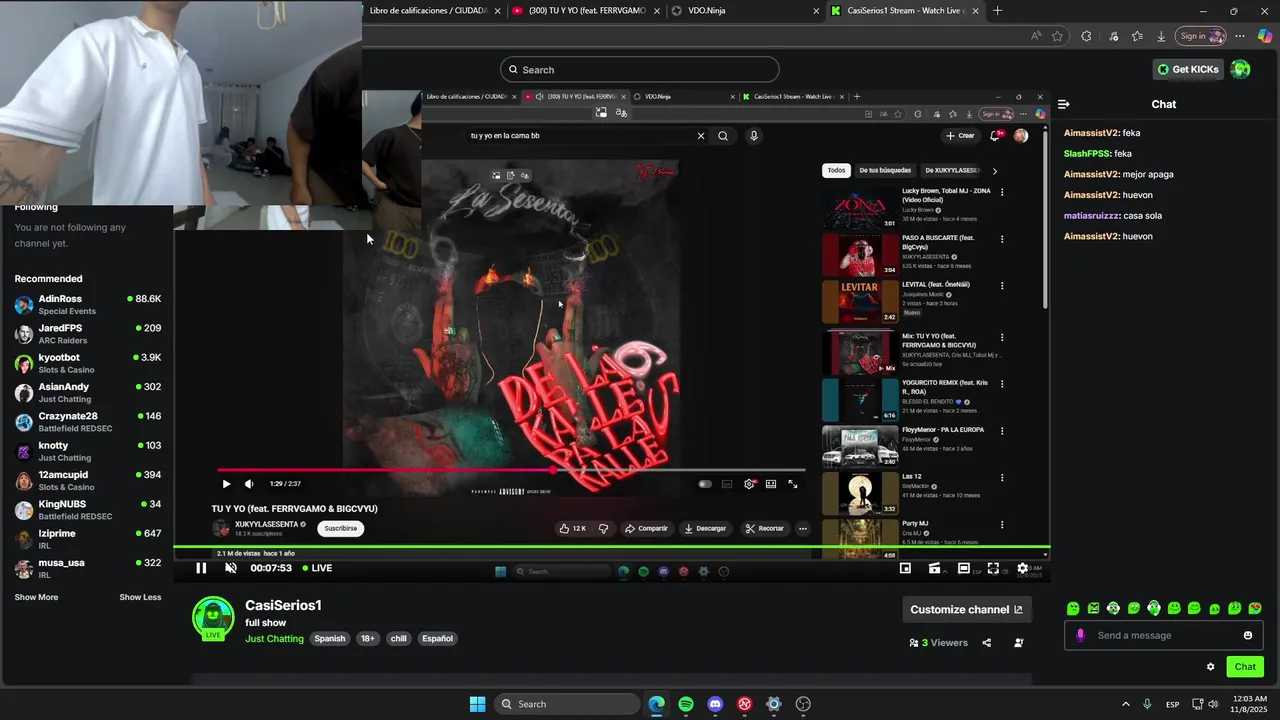Click username matiasruizzz in chat
The width and height of the screenshot is (1280, 720).
pyautogui.click(x=1091, y=216)
